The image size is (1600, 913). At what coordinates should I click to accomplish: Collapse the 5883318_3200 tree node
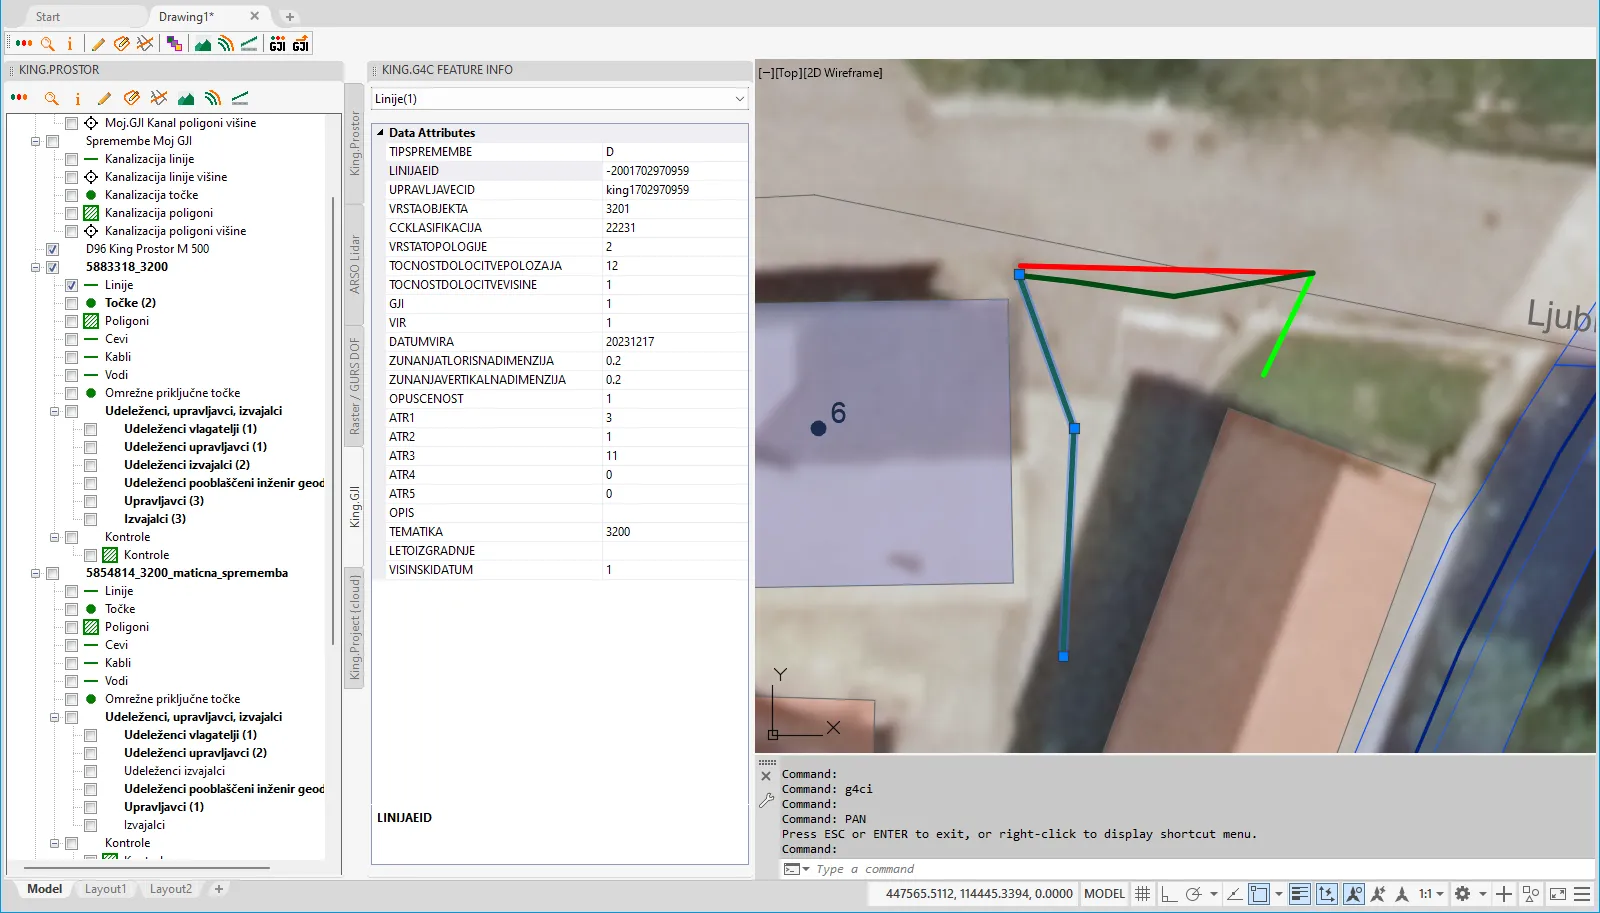tap(36, 267)
